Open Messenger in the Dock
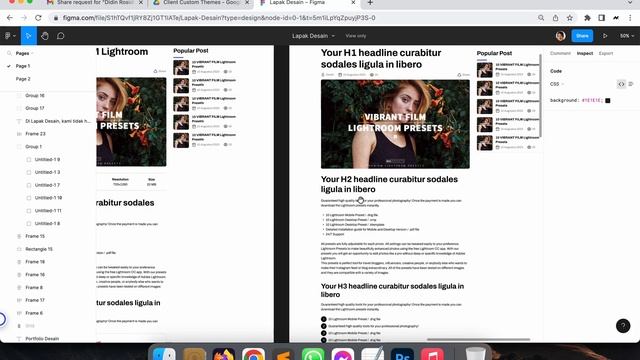The width and height of the screenshot is (640, 360). coord(342,354)
